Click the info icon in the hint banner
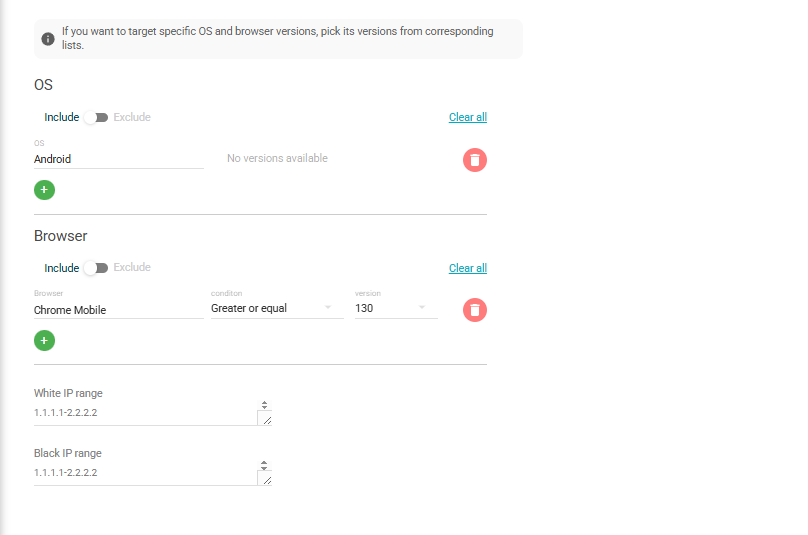 [48, 39]
